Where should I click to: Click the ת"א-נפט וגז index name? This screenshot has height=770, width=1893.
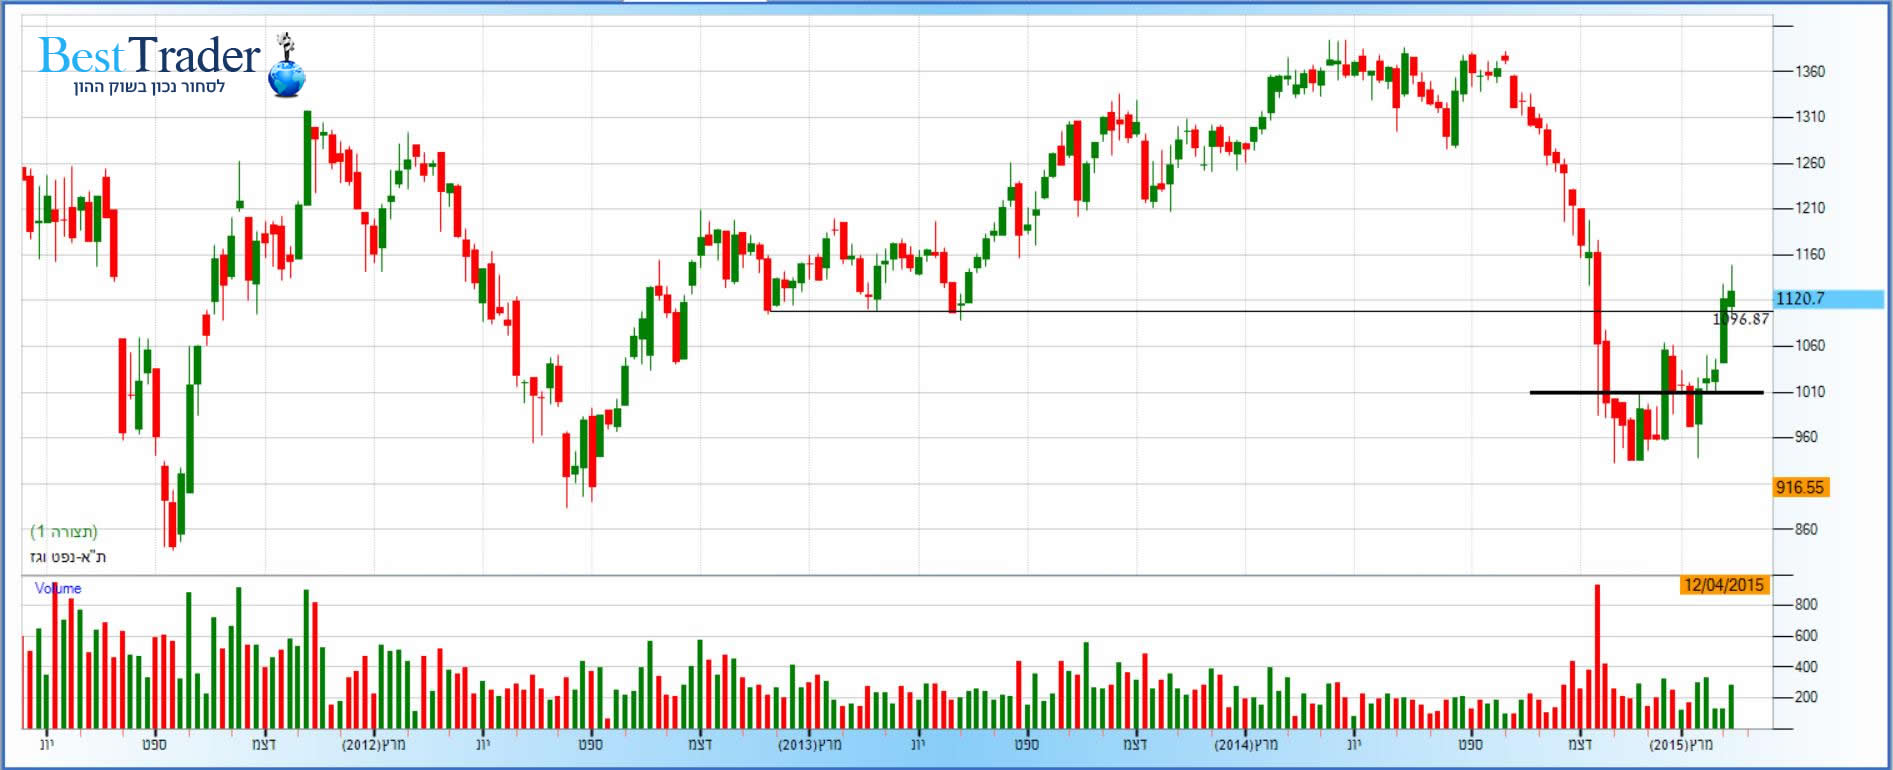[x=68, y=556]
